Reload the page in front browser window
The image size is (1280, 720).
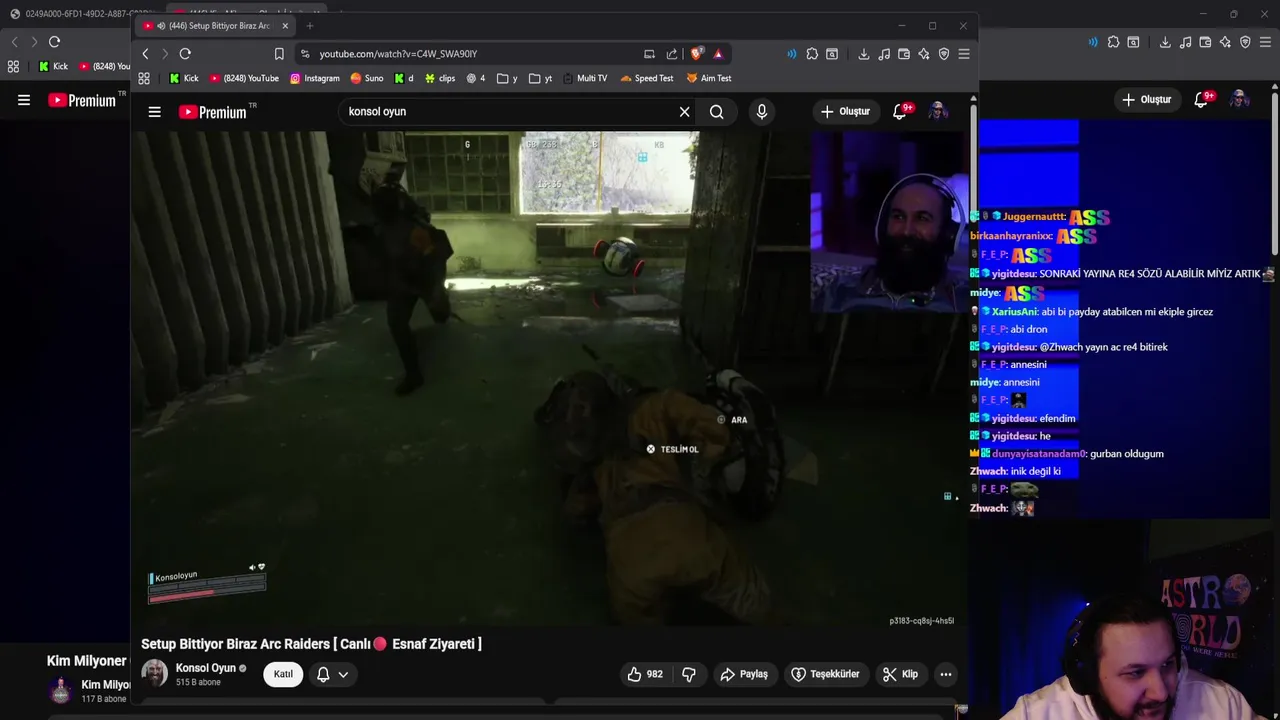click(x=185, y=54)
